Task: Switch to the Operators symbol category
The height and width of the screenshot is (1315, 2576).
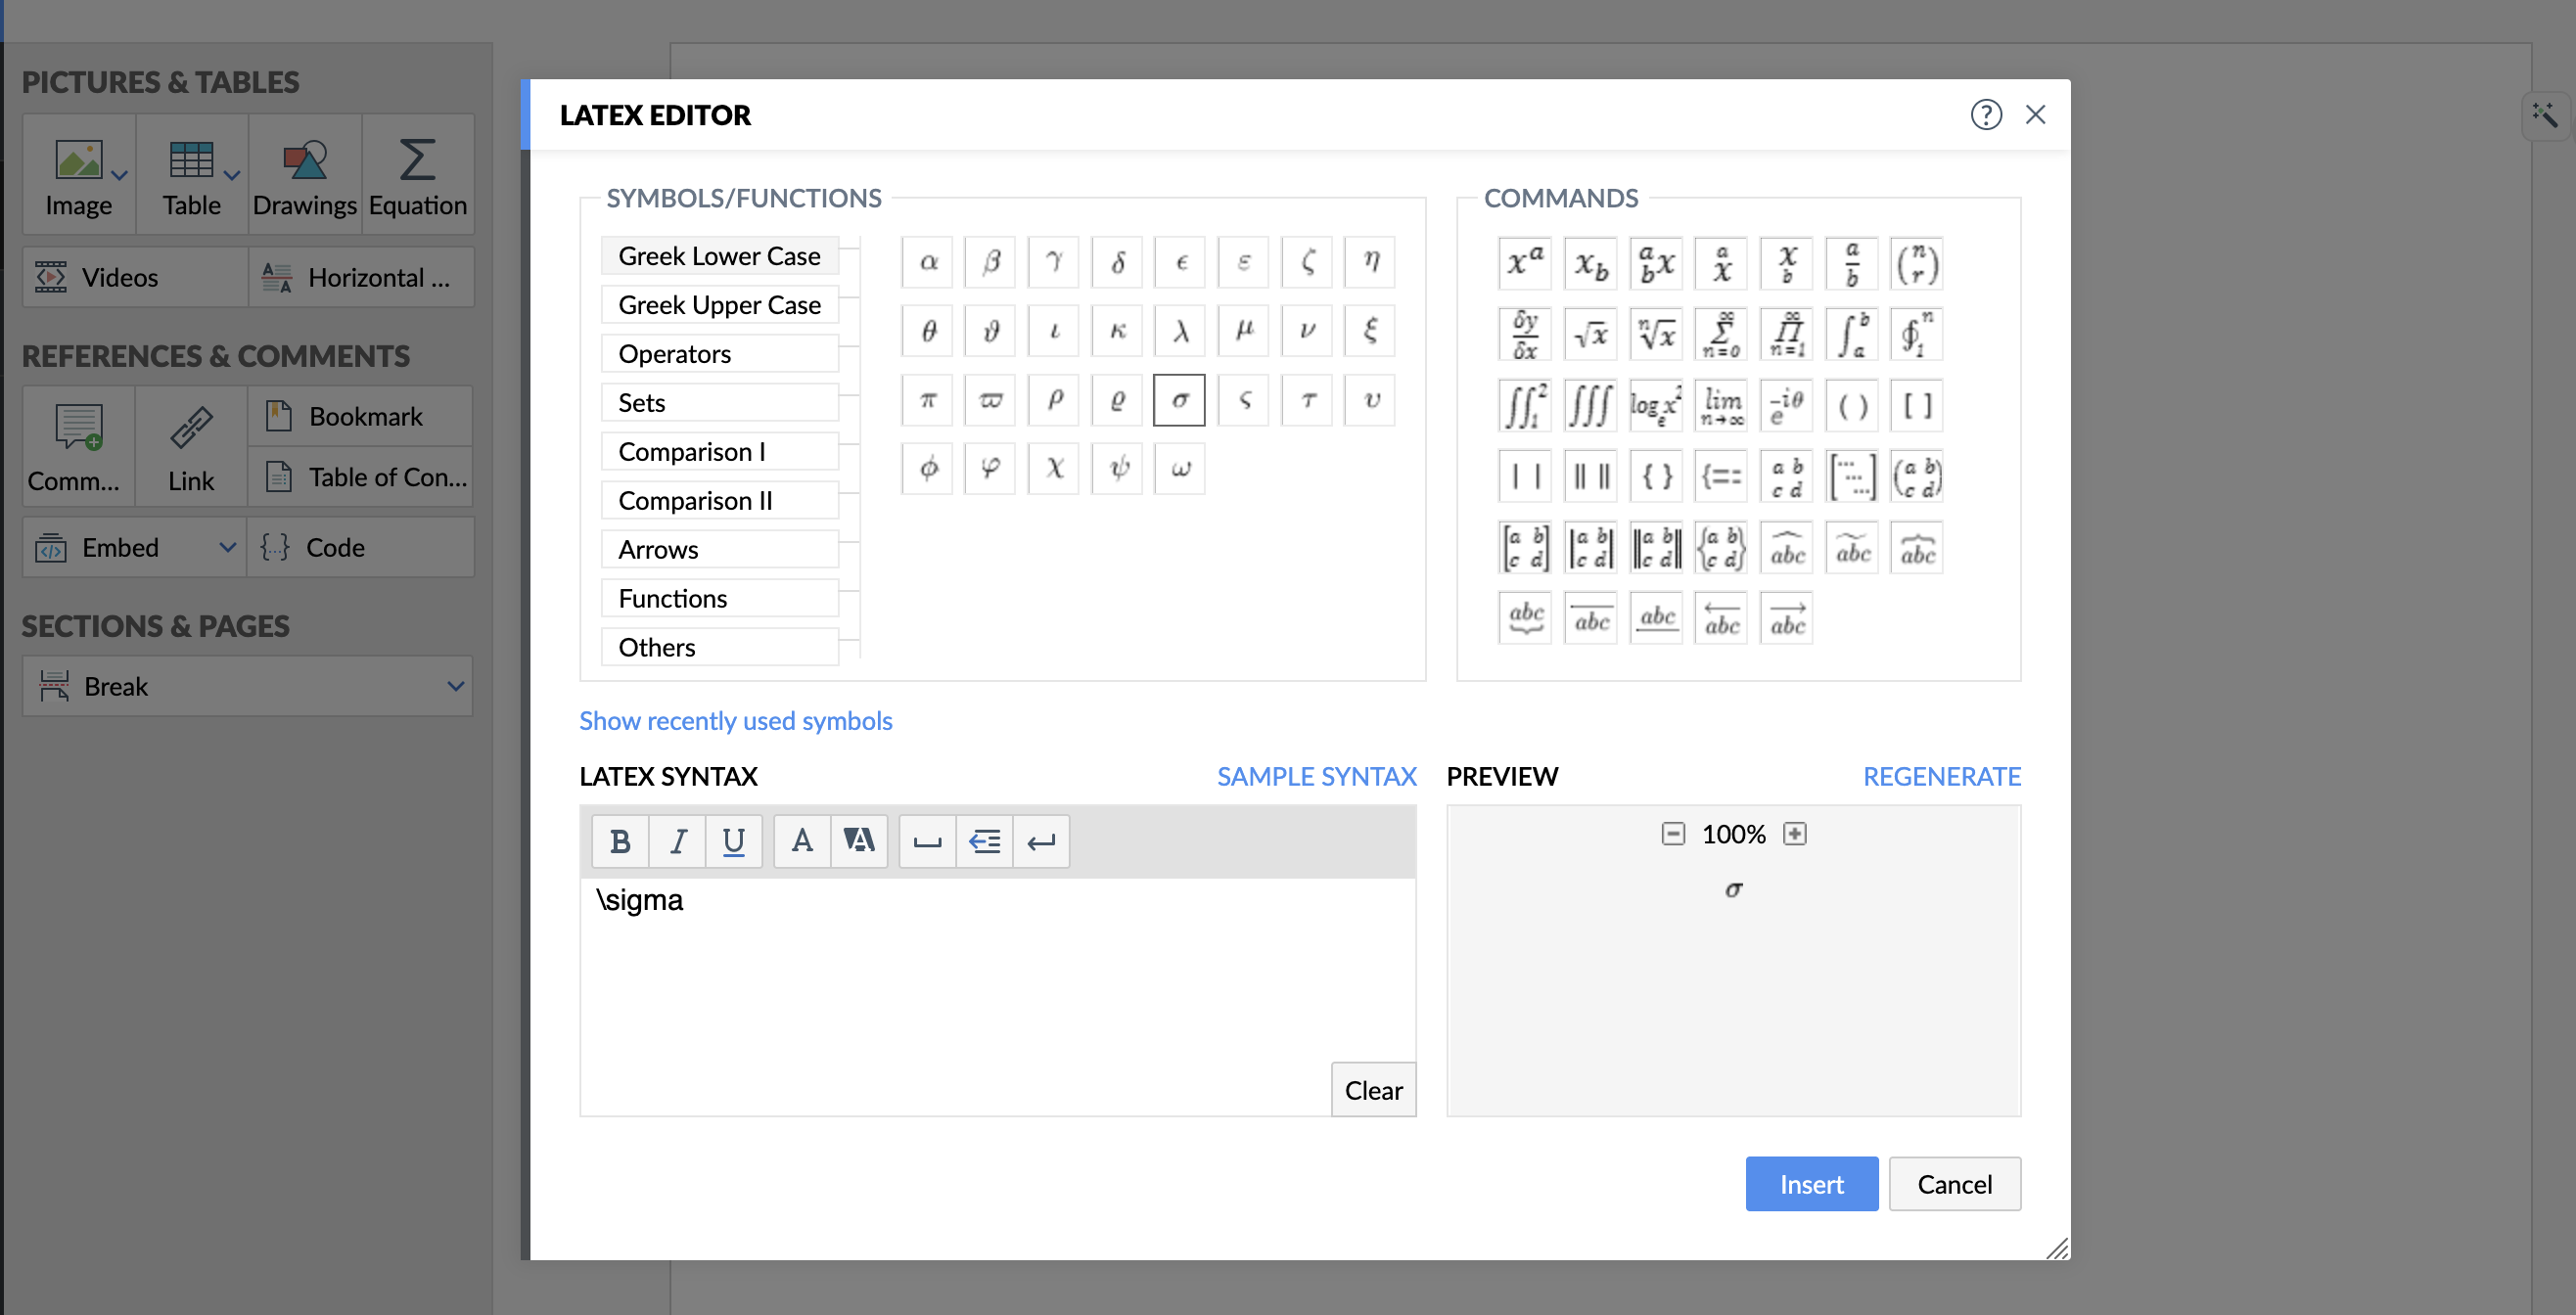Action: tap(719, 354)
